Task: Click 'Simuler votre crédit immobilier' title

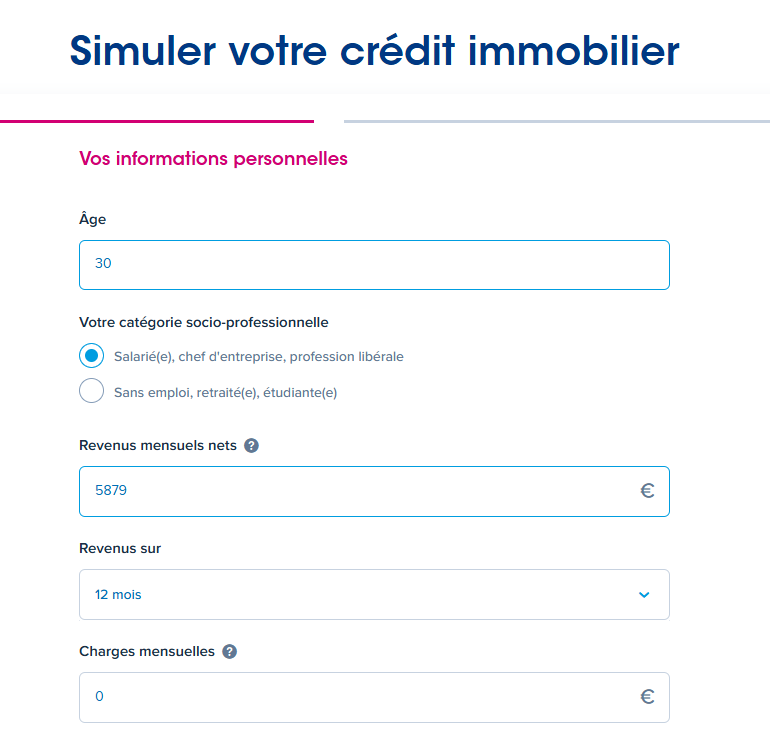Action: pyautogui.click(x=375, y=51)
